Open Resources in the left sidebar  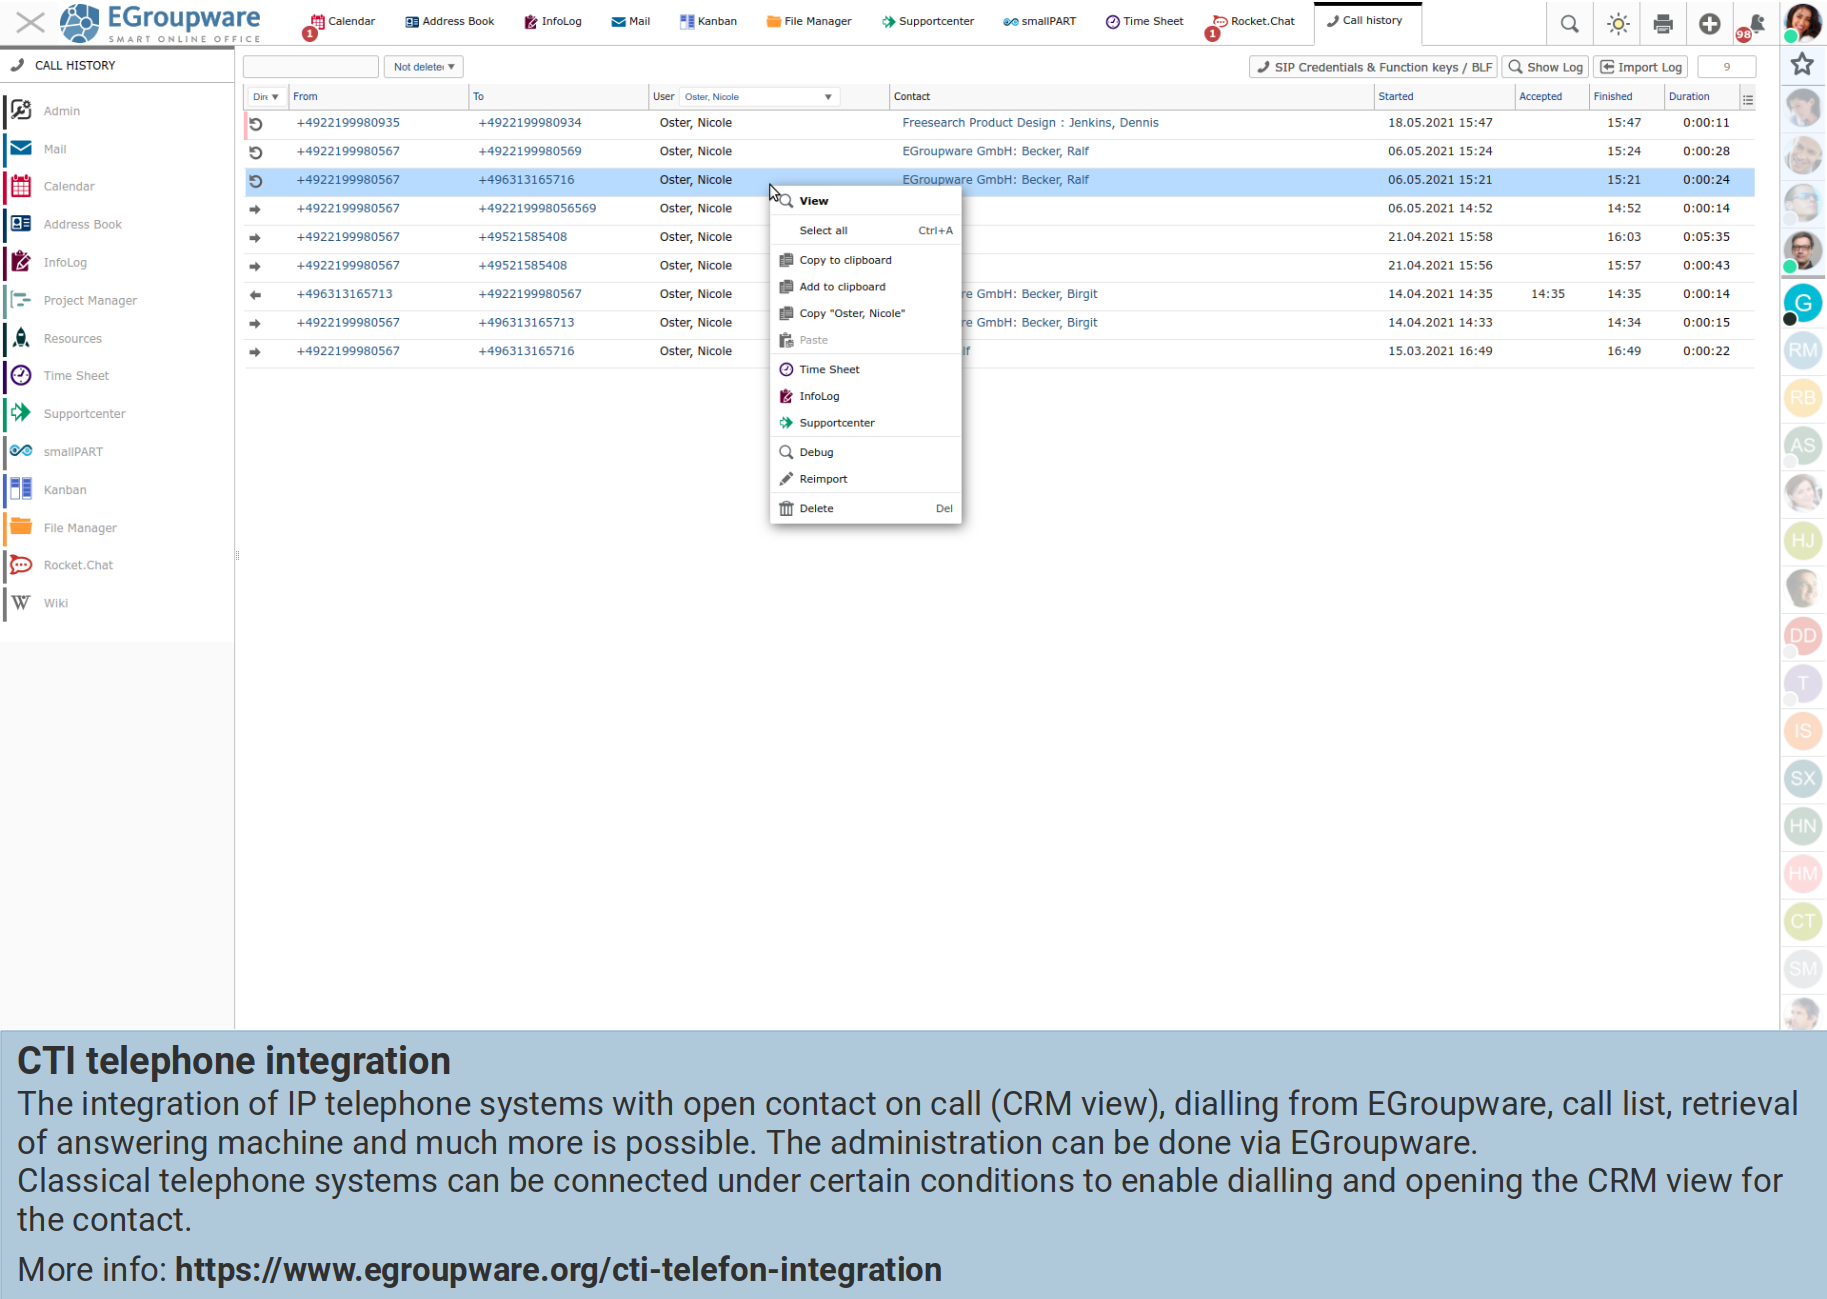(x=72, y=339)
